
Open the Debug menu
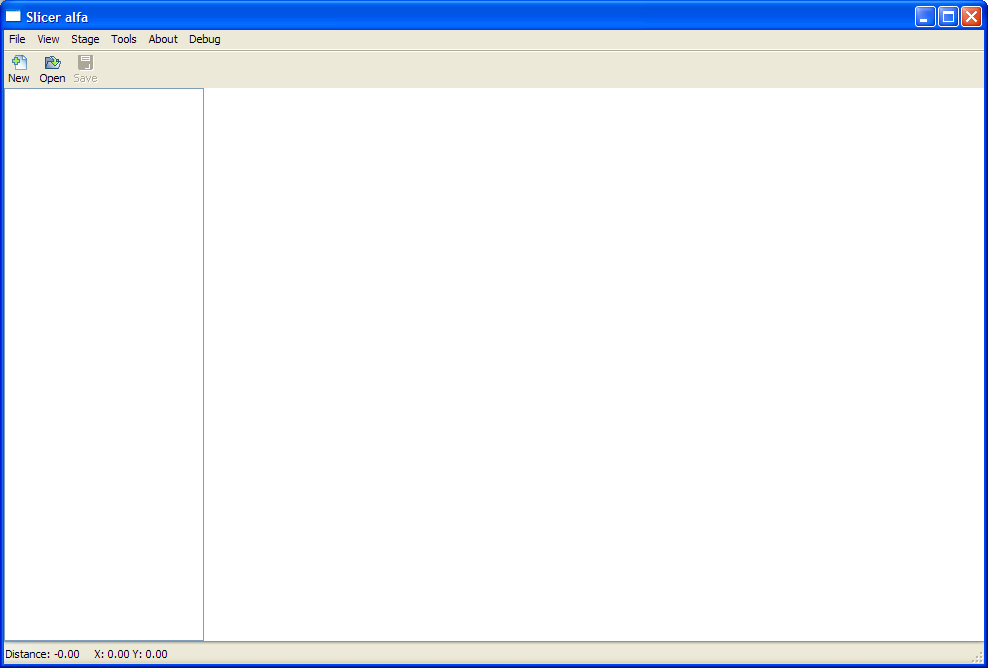[x=205, y=39]
